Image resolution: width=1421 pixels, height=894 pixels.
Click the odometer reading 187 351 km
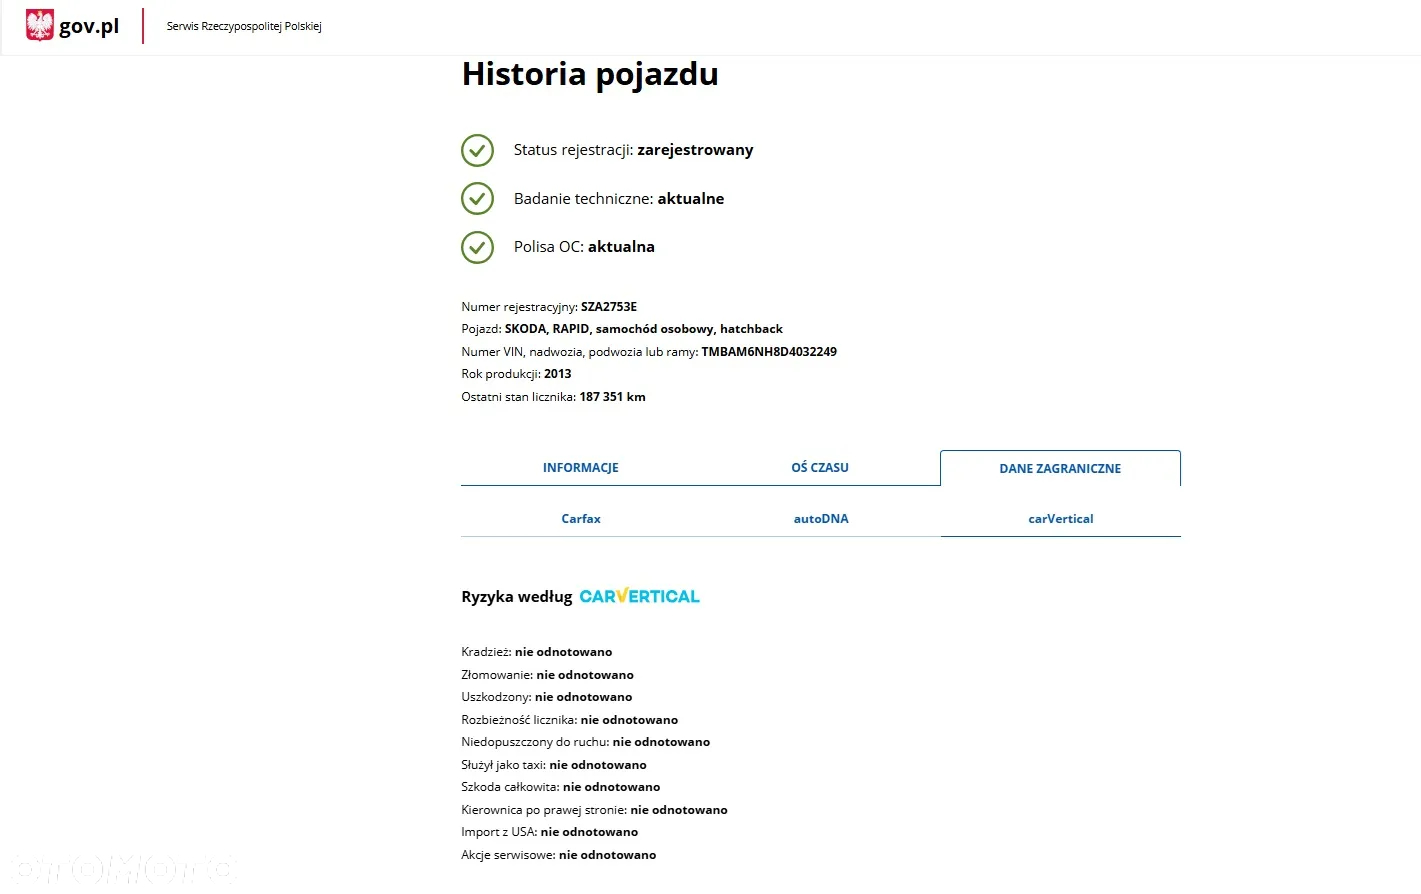point(612,397)
